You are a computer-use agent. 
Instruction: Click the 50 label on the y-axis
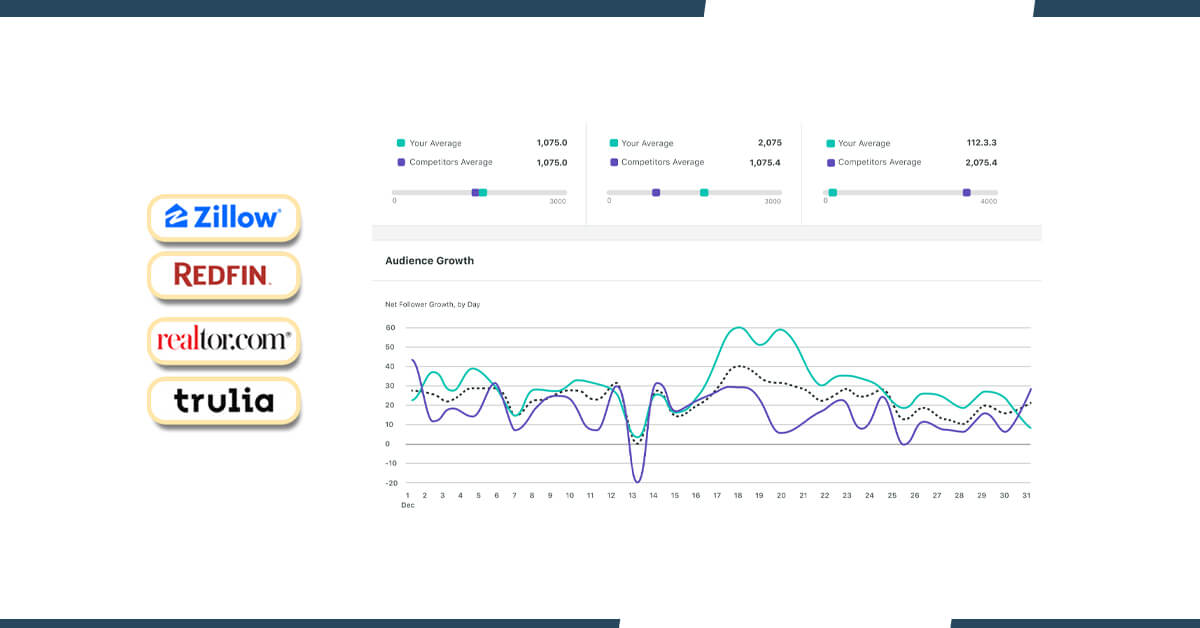coord(390,347)
